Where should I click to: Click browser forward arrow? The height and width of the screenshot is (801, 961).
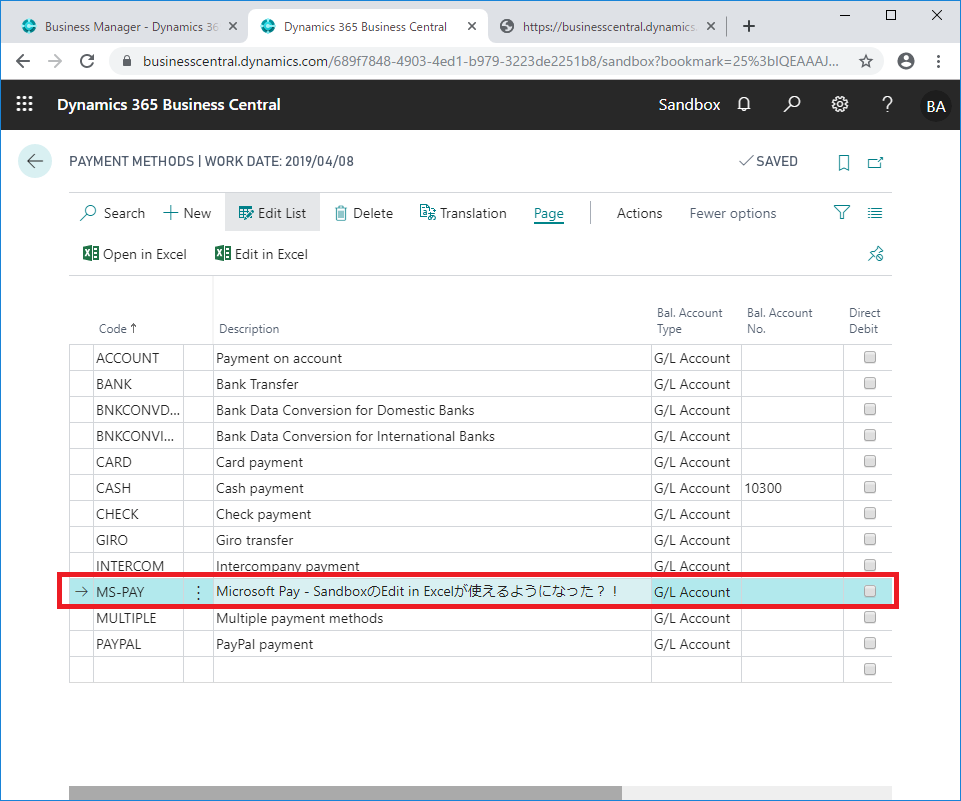pos(55,61)
